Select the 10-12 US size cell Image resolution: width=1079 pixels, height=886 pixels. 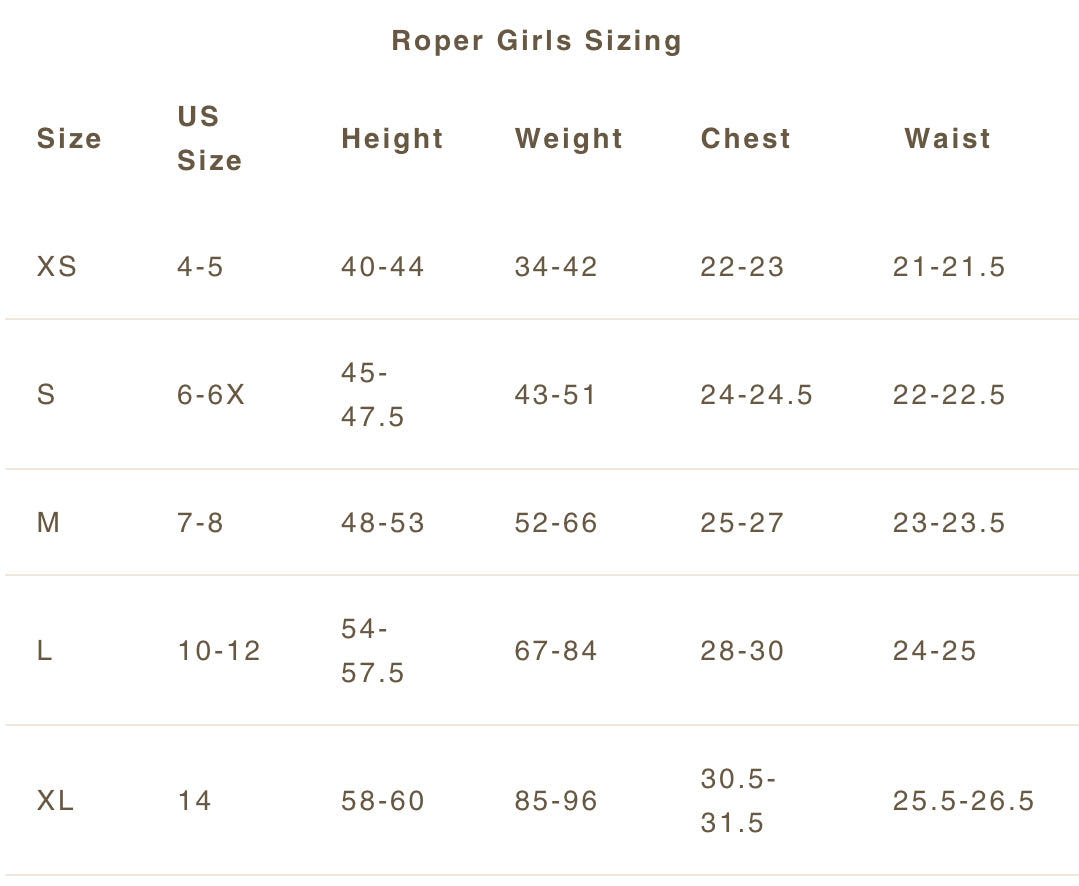[x=219, y=651]
